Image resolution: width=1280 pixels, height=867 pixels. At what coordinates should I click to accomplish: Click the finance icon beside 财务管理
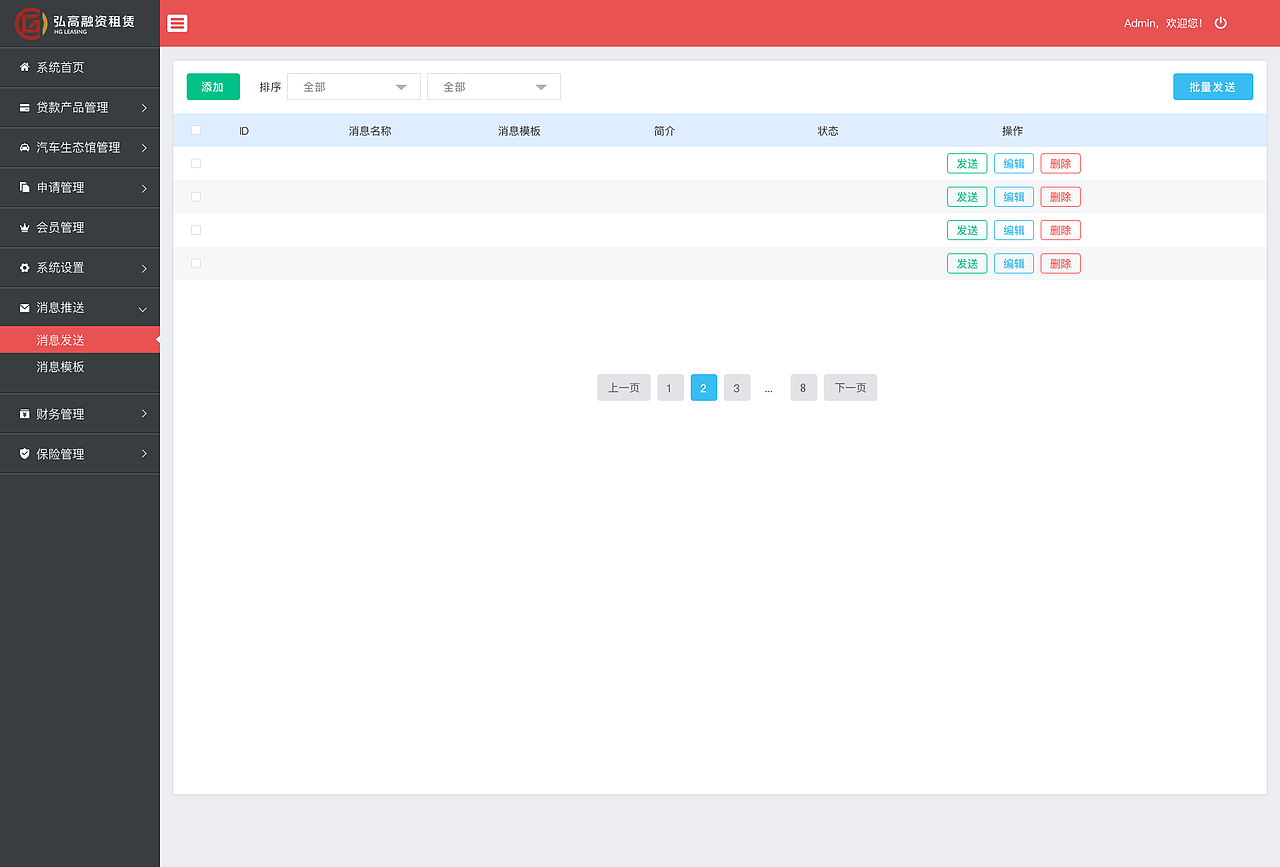(25, 414)
